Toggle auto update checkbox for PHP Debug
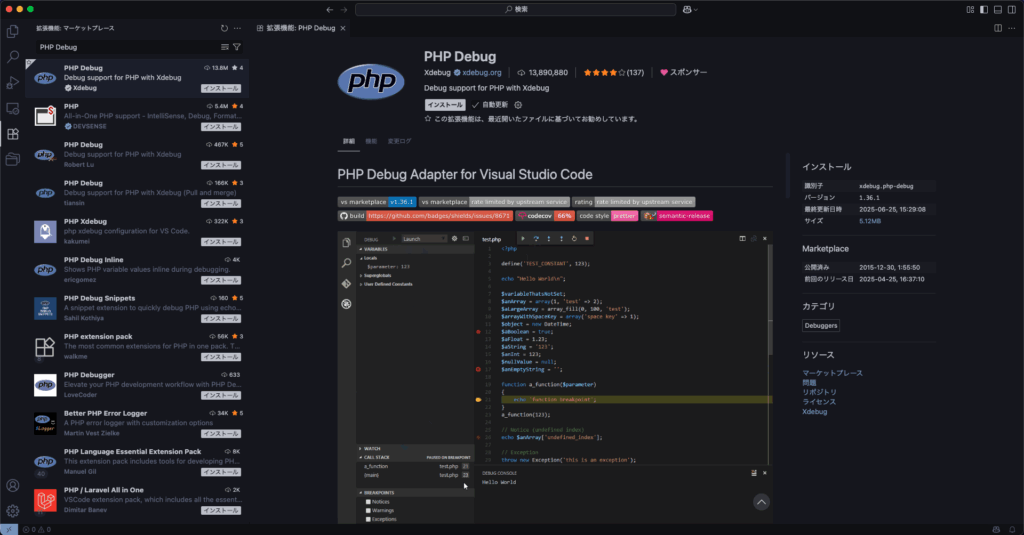Screen dimensions: 1024x535 tap(475, 105)
